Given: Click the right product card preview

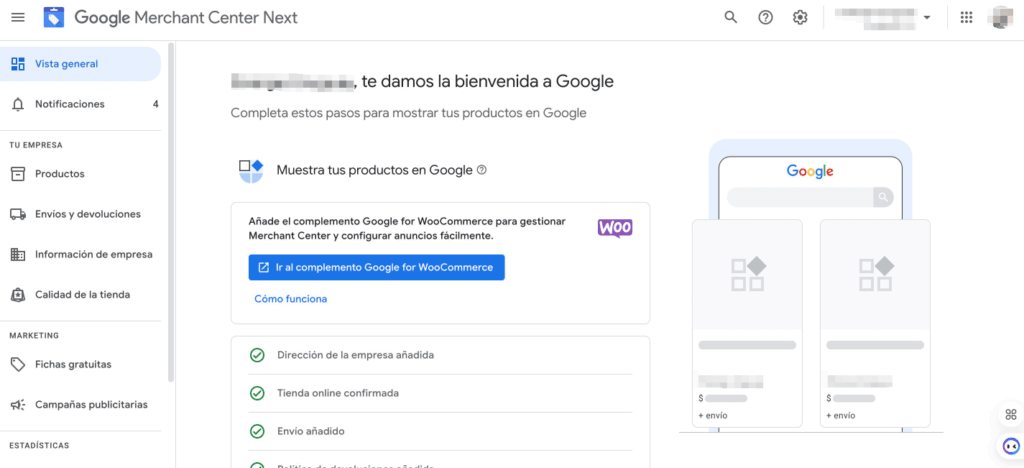Looking at the screenshot, I should point(875,324).
